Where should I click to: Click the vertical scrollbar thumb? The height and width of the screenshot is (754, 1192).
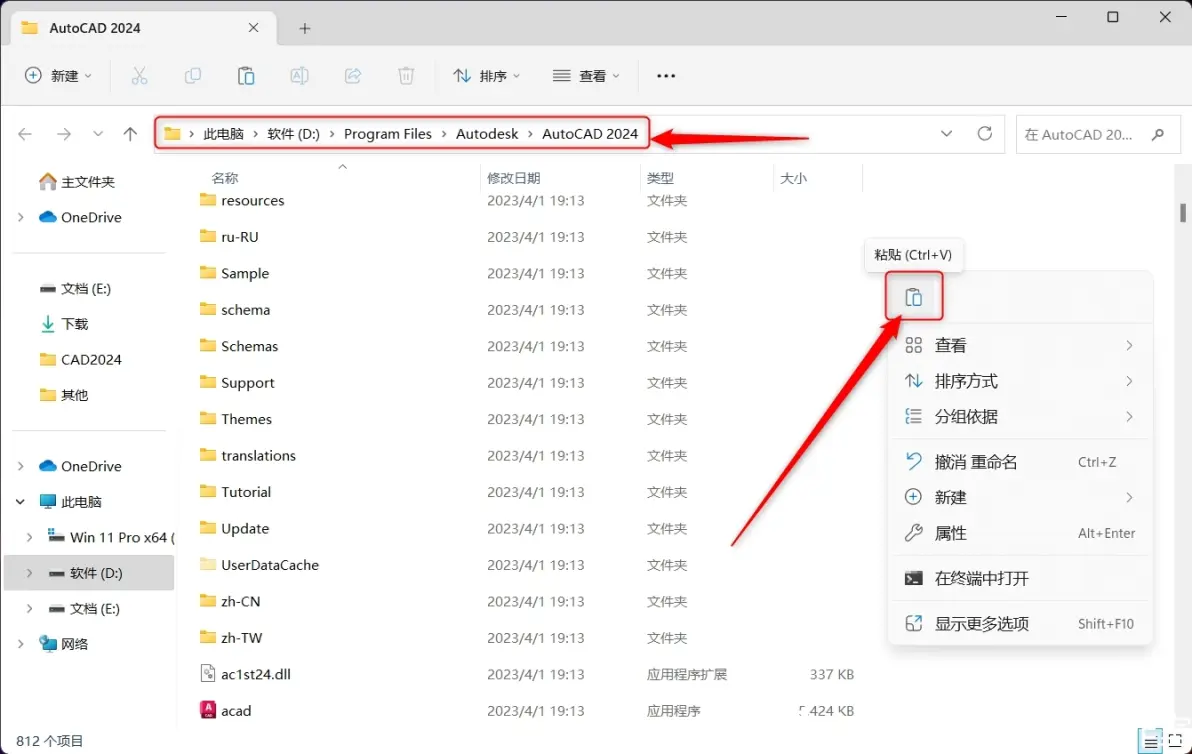[1183, 213]
